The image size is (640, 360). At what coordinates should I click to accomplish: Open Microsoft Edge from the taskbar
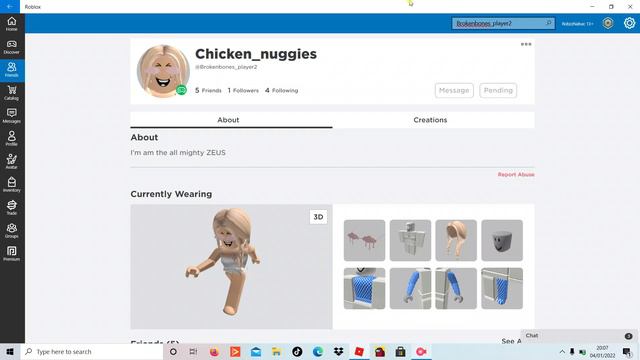(318, 351)
